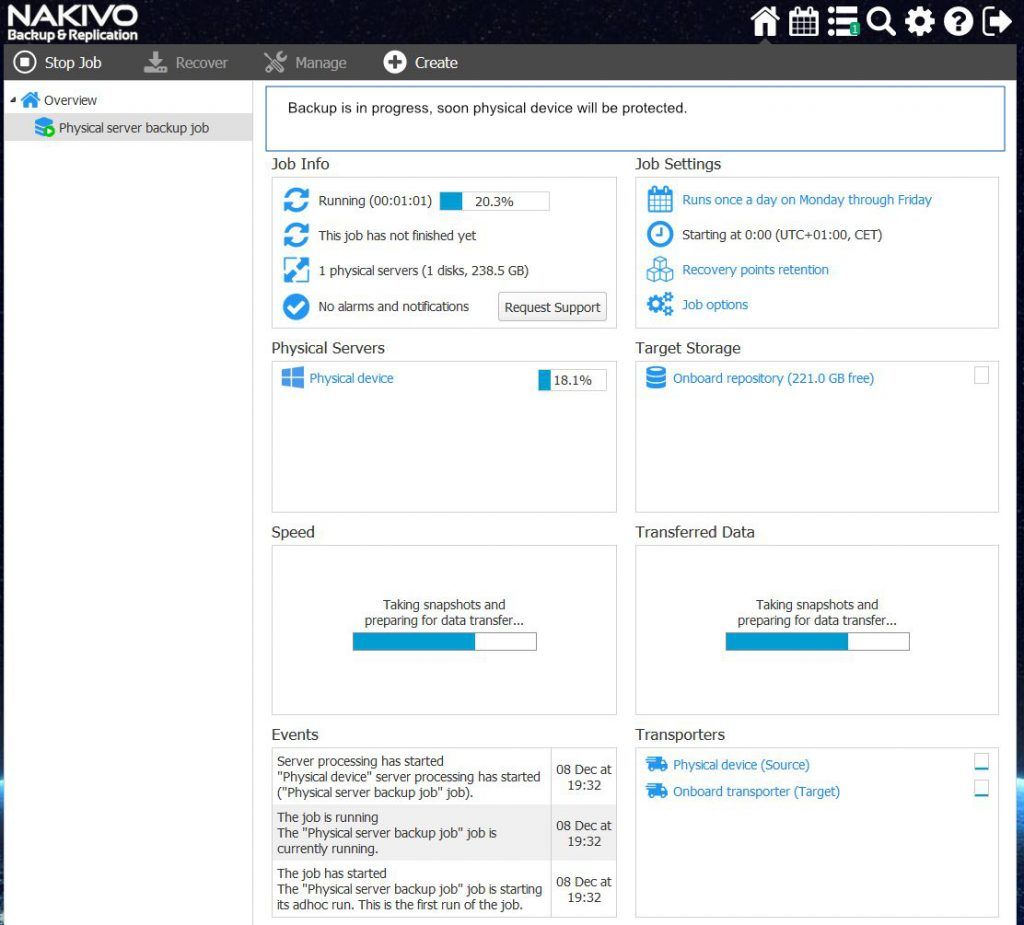This screenshot has height=925, width=1024.
Task: Collapse the Overview tree node
Action: point(13,100)
